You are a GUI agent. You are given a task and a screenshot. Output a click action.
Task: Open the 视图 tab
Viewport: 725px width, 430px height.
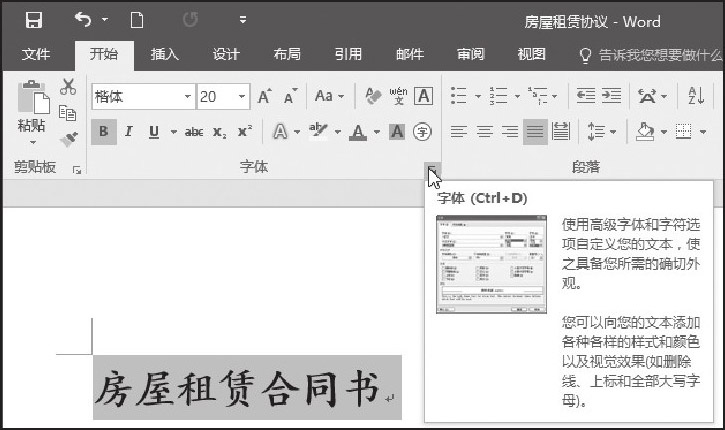(x=532, y=54)
